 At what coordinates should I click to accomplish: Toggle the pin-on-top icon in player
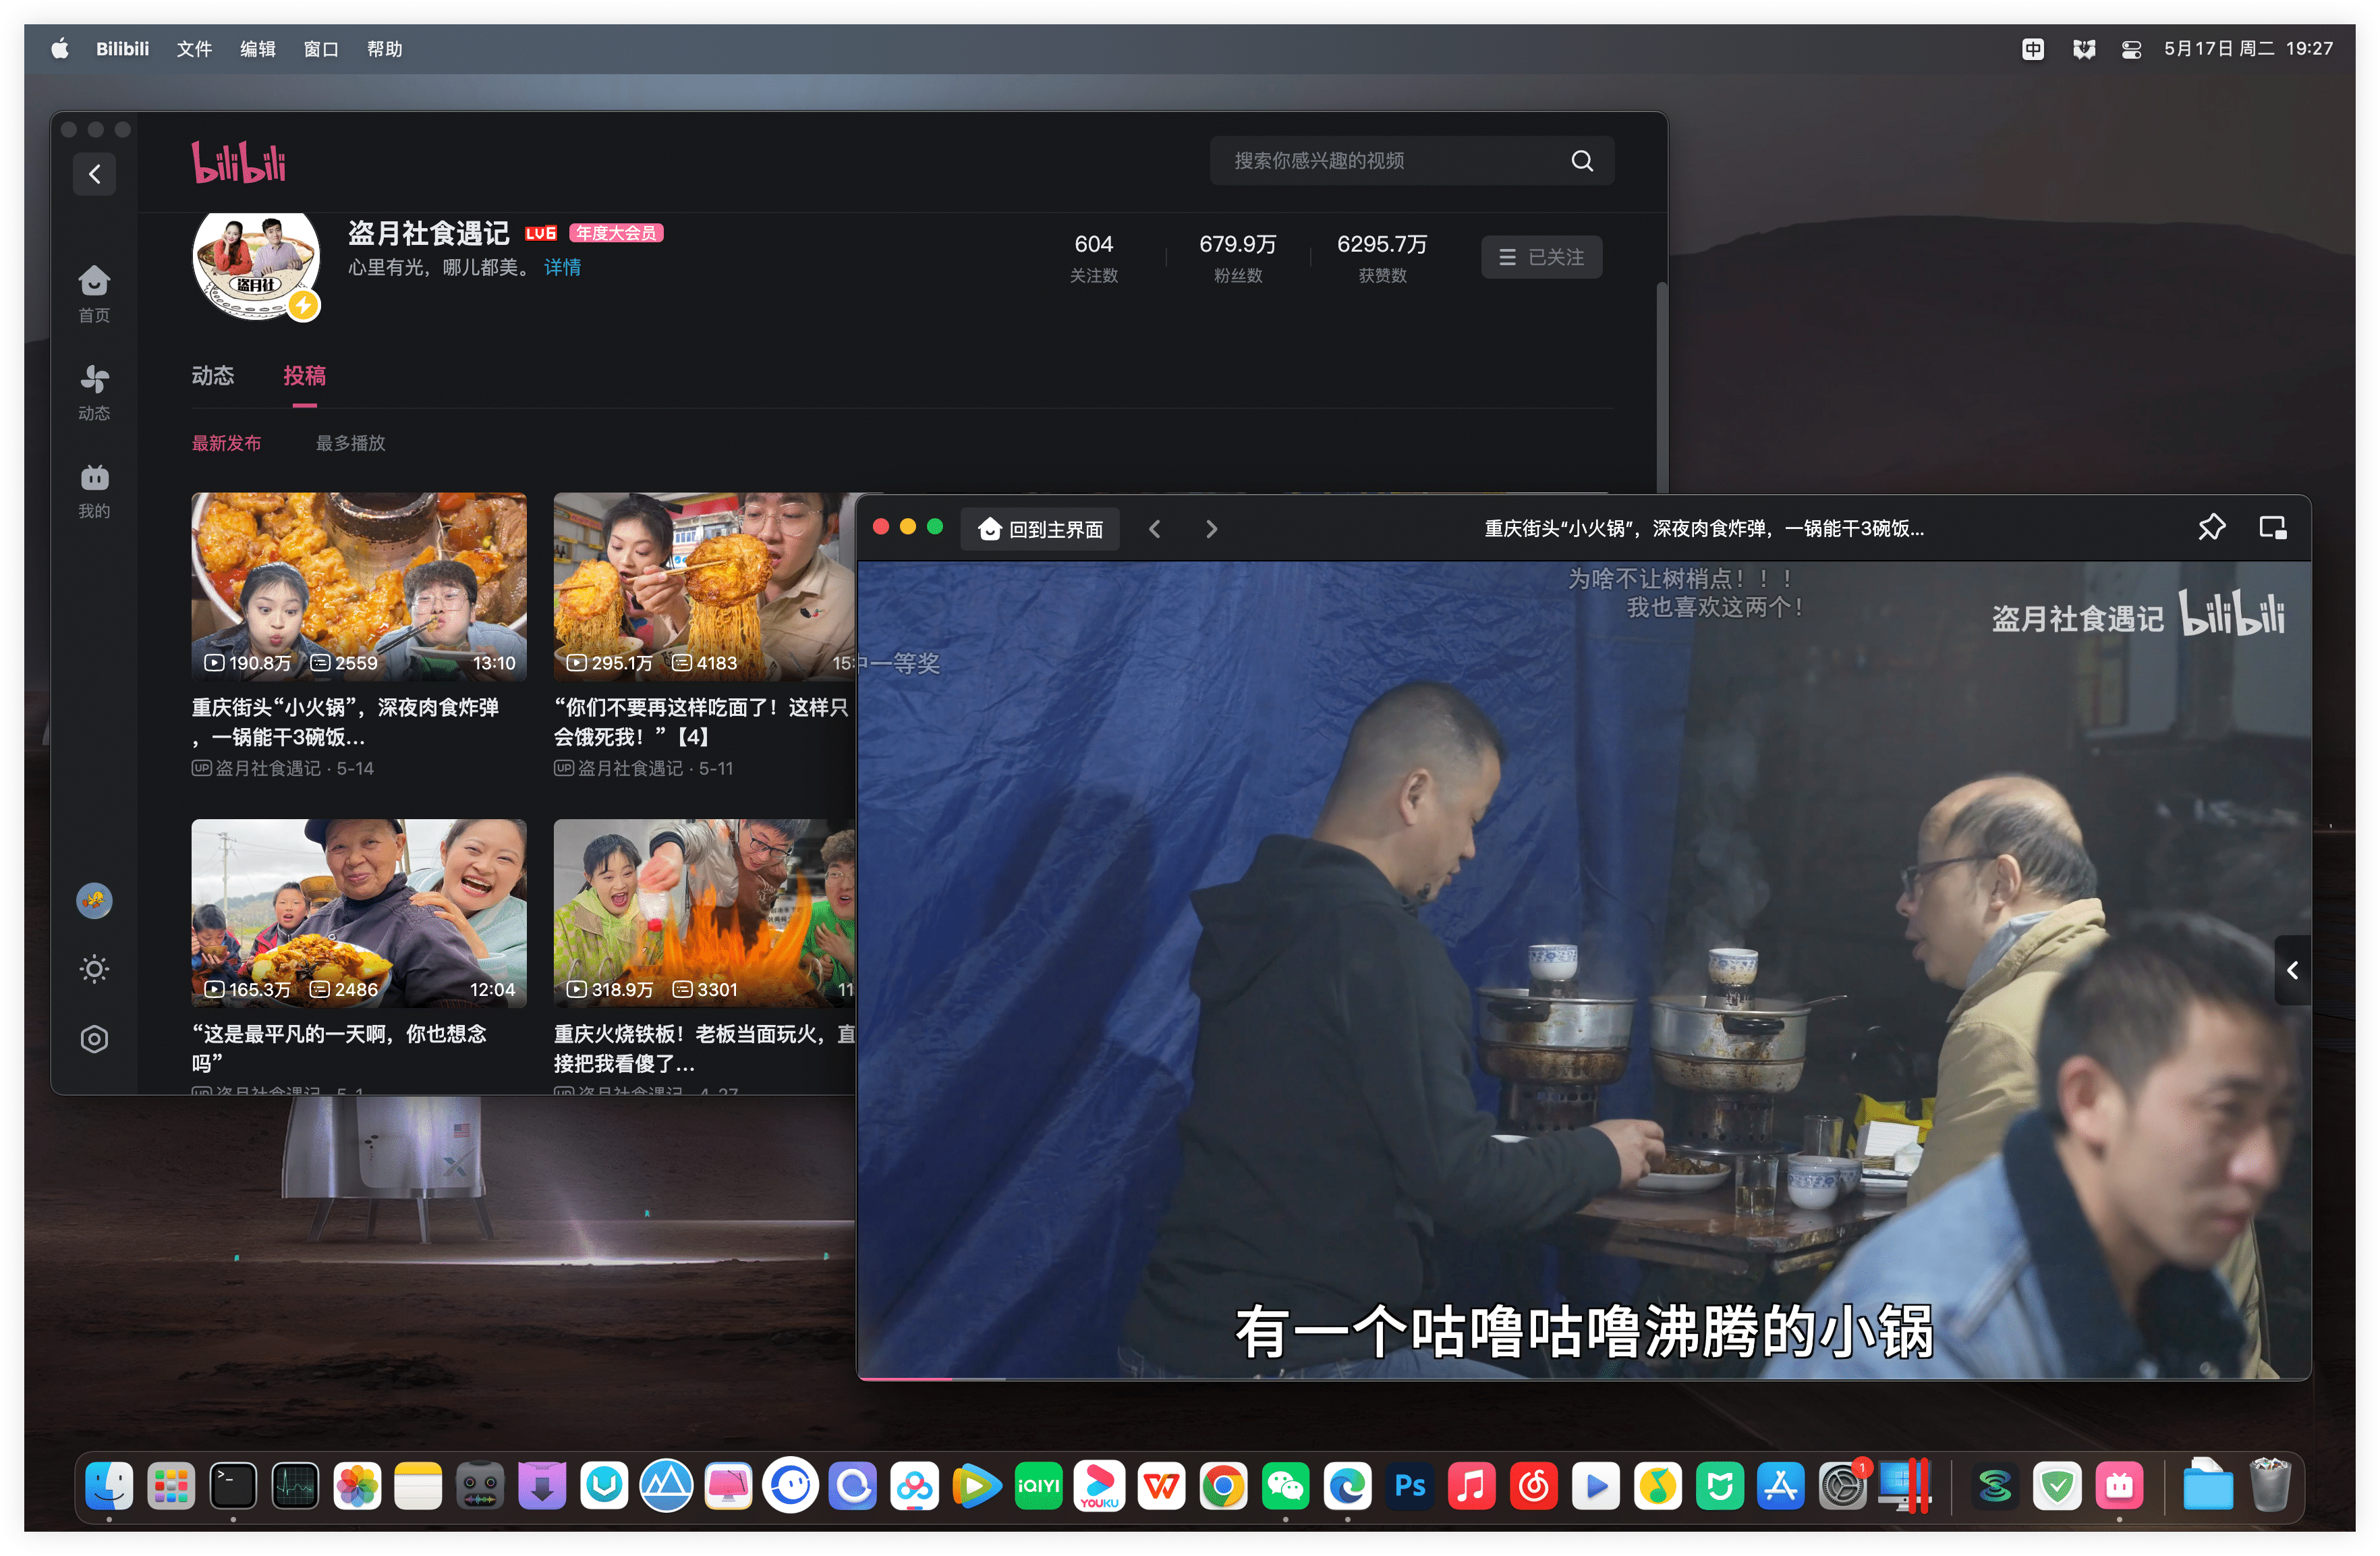pyautogui.click(x=2211, y=527)
